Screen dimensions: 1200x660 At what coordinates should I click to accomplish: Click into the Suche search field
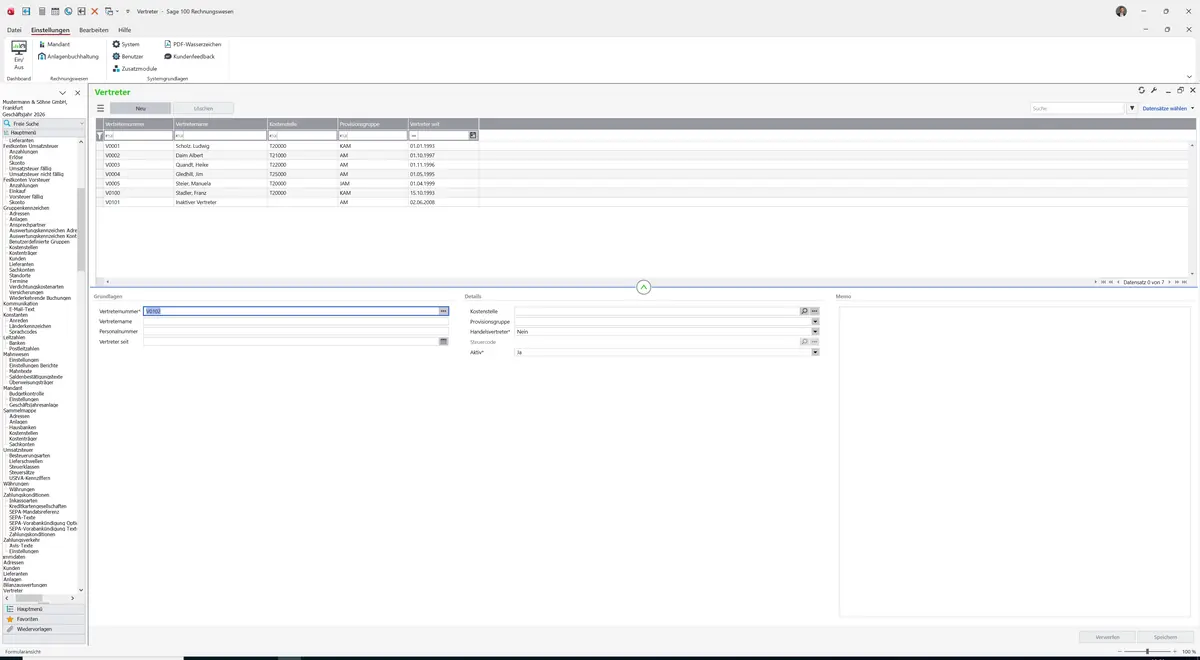click(x=1078, y=108)
